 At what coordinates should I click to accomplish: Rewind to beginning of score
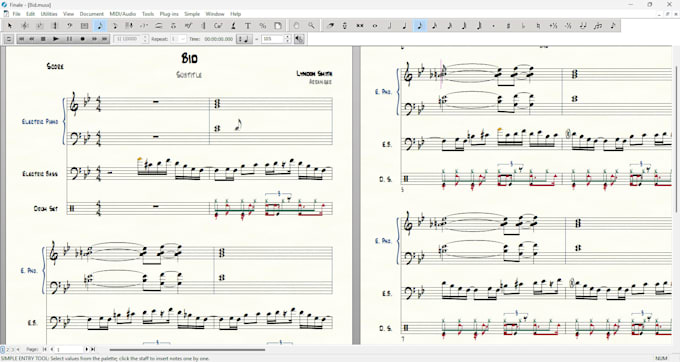21,39
